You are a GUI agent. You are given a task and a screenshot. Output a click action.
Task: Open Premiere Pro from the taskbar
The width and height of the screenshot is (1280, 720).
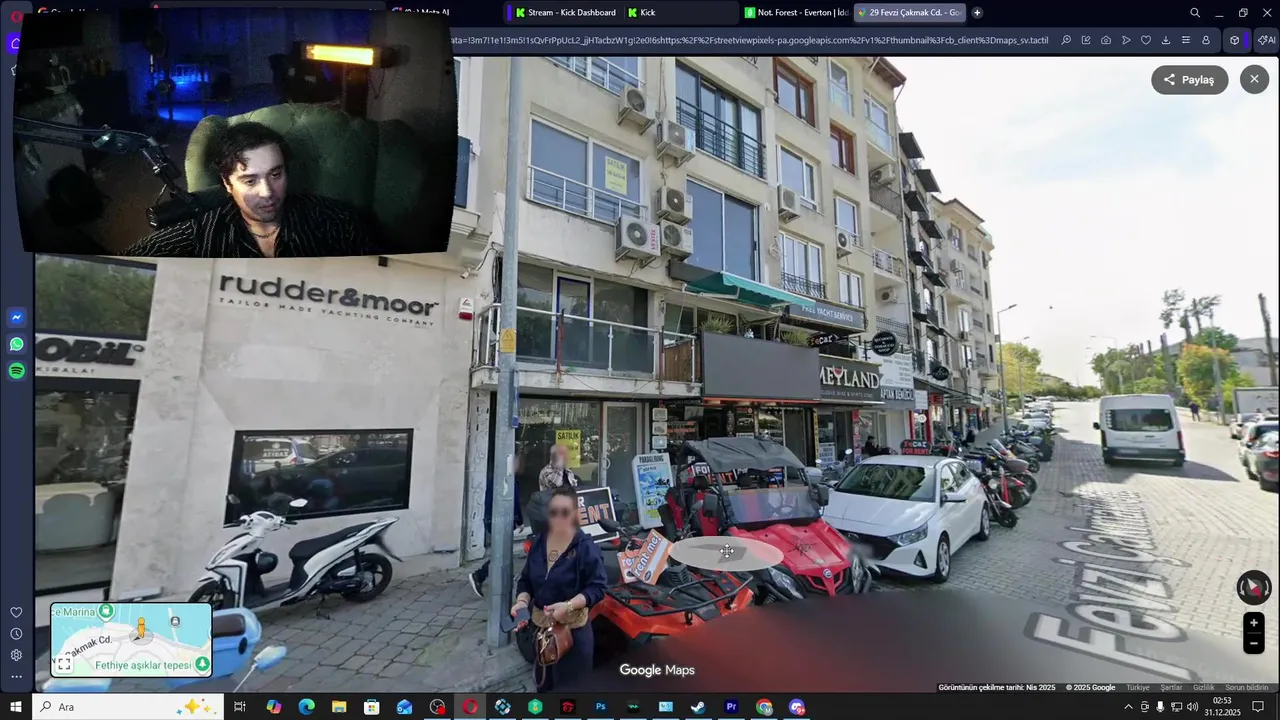coord(731,707)
